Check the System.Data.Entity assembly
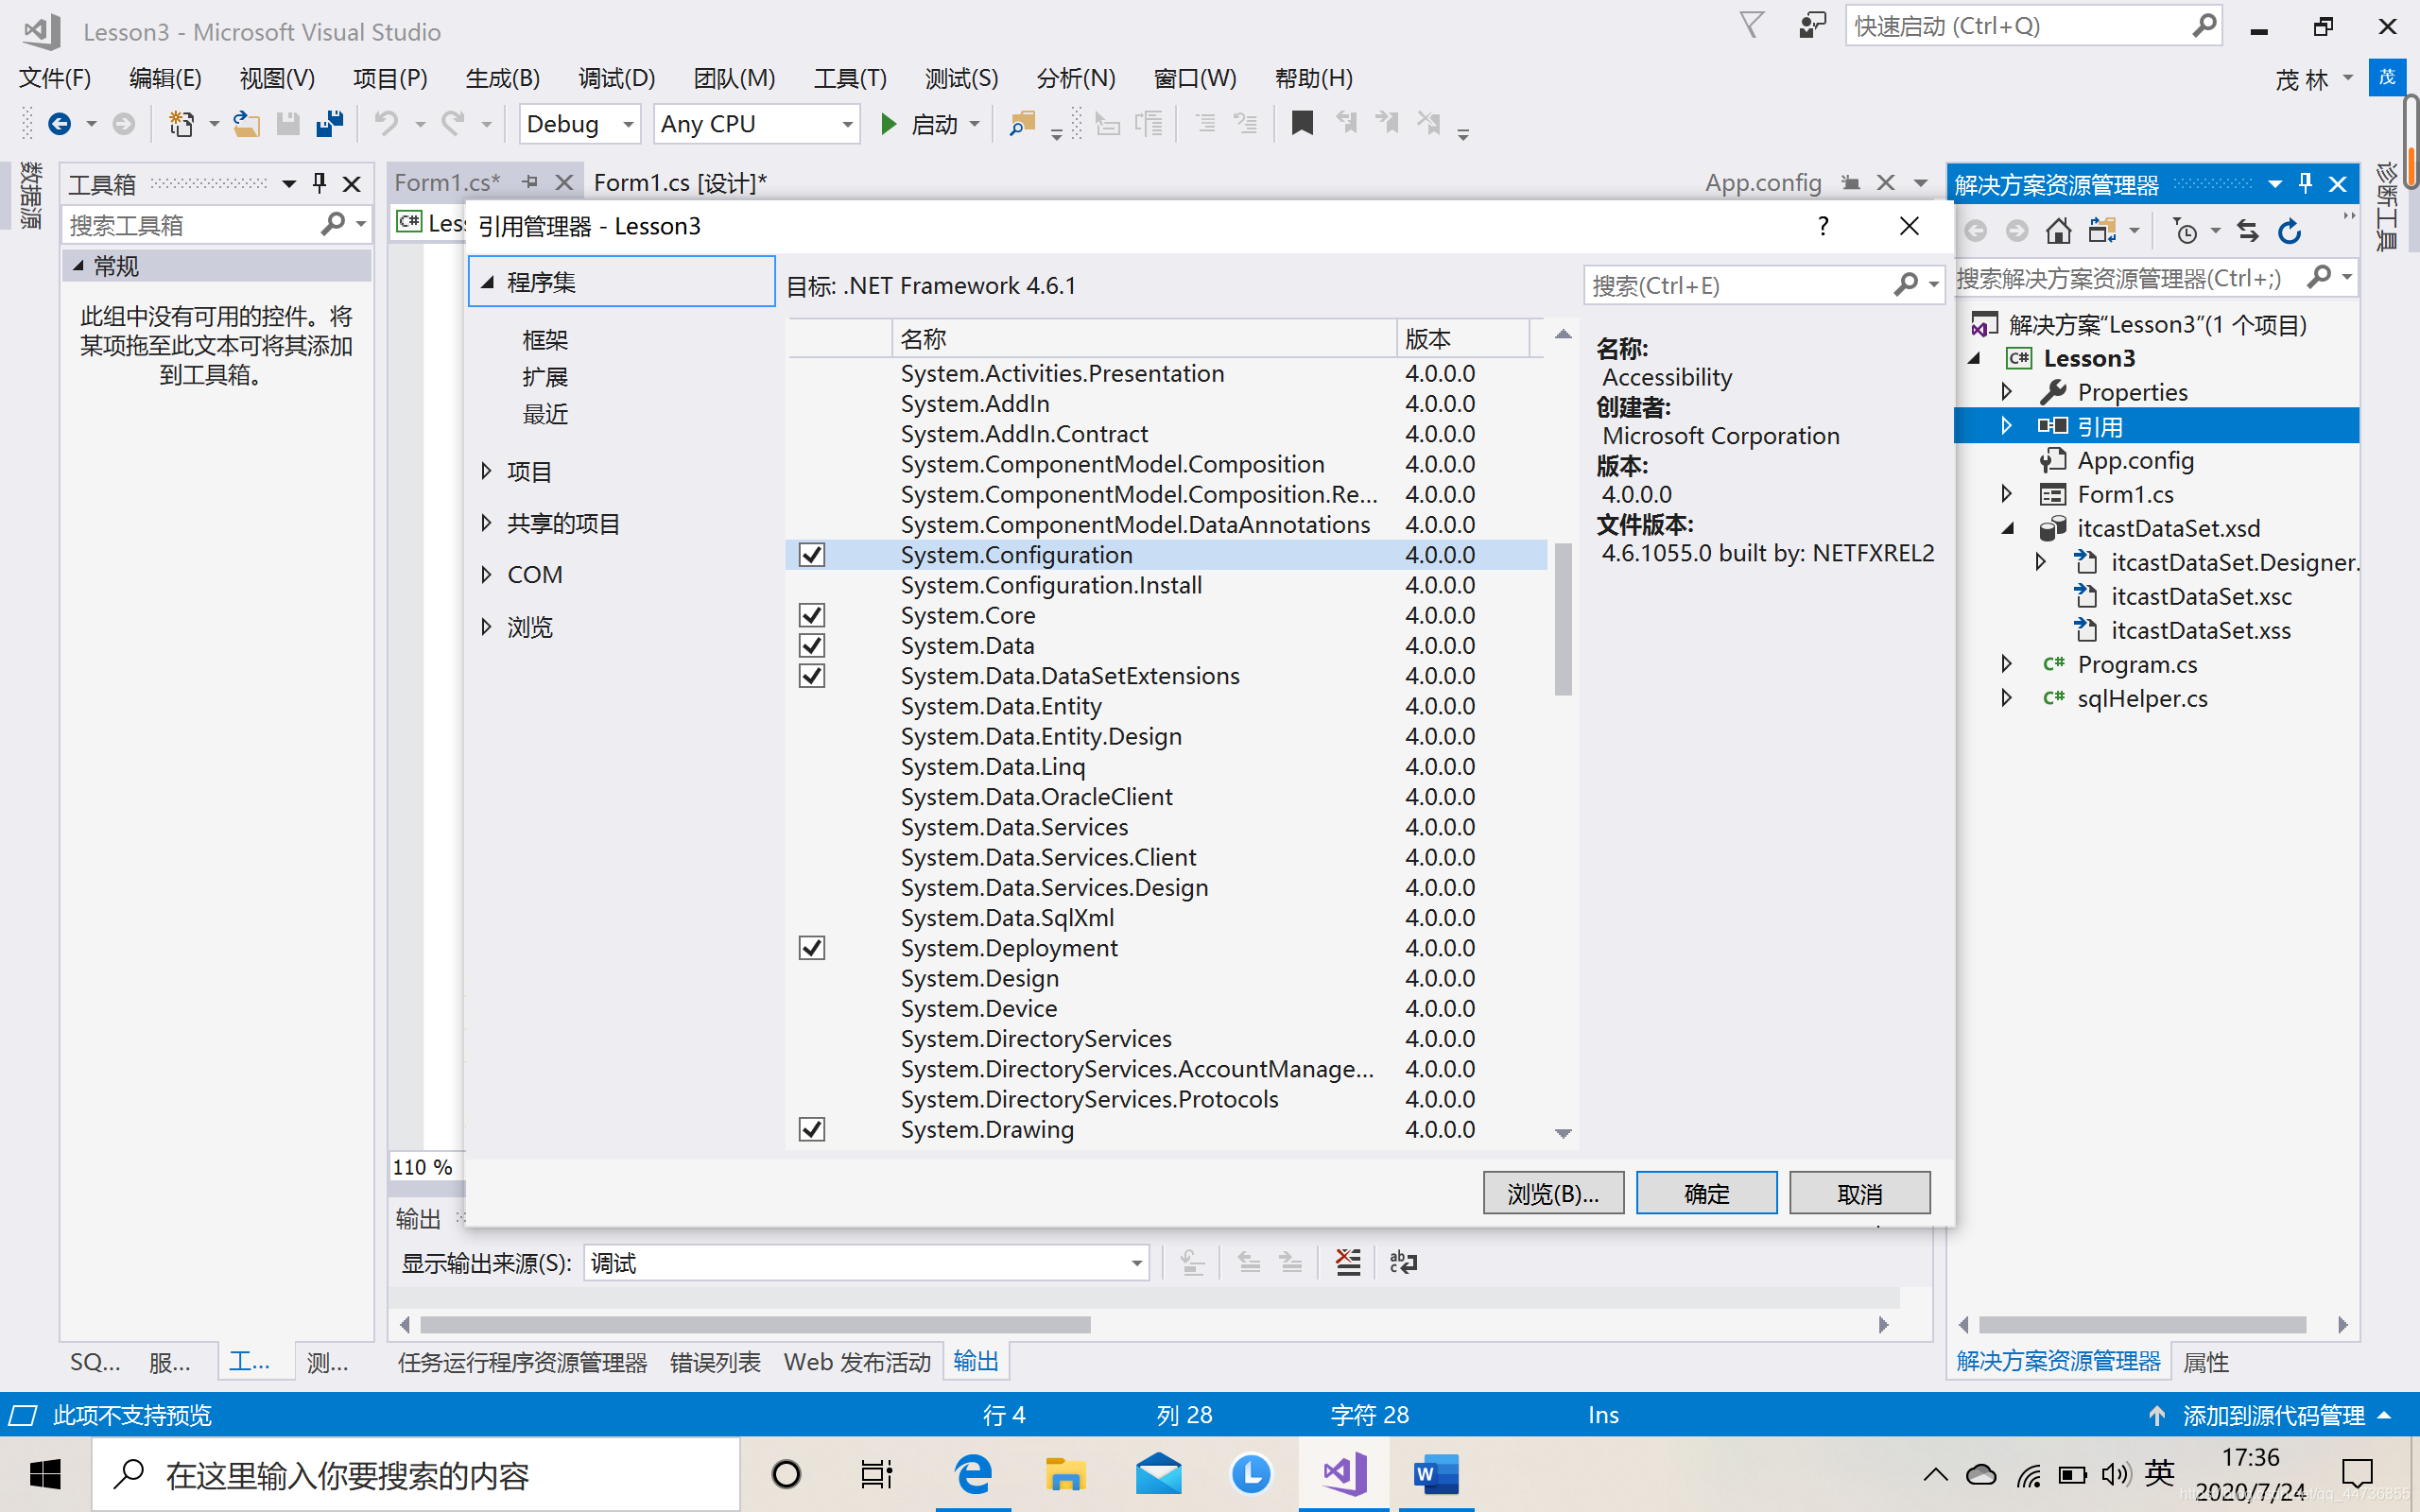Image resolution: width=2420 pixels, height=1512 pixels. point(811,706)
